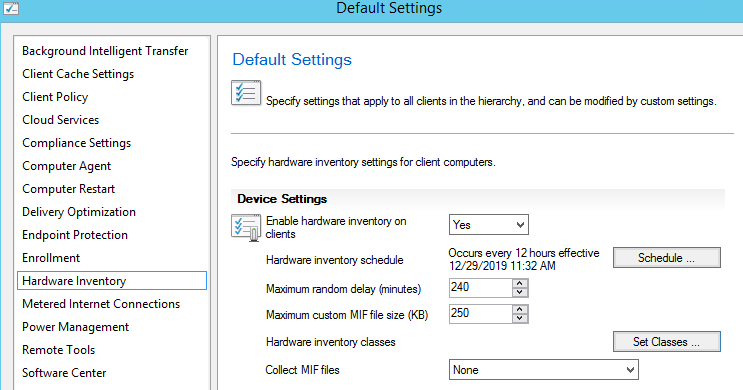Open Enable hardware inventory Yes dropdown
This screenshot has width=743, height=390.
[x=489, y=225]
